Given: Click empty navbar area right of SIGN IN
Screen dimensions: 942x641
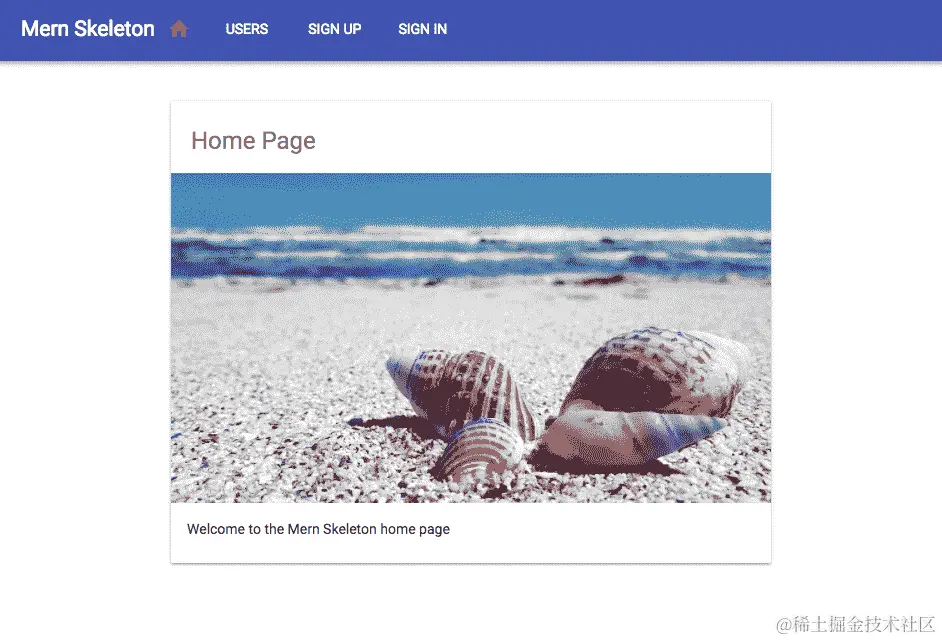Looking at the screenshot, I should (x=691, y=29).
